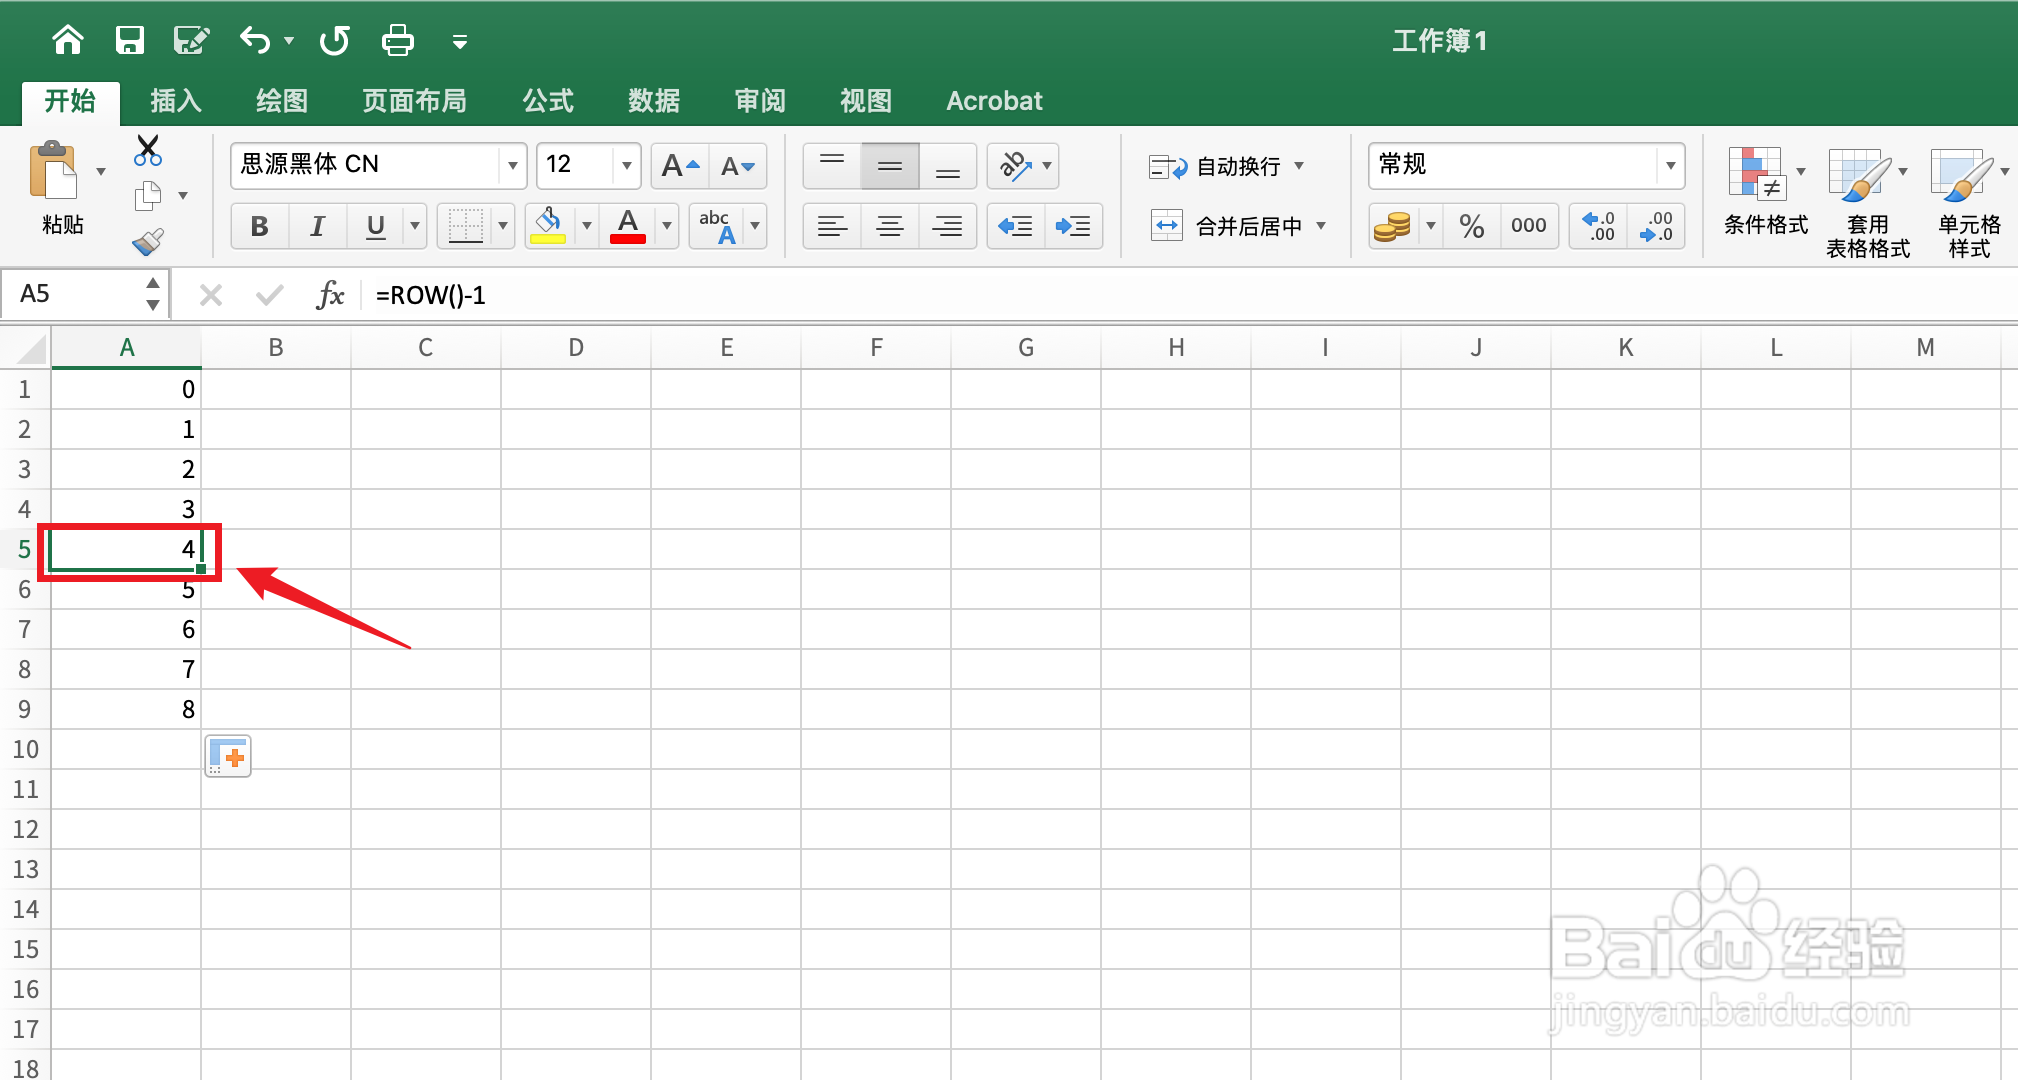Click the Auto Fill Options icon below column A
The height and width of the screenshot is (1080, 2018).
coord(228,756)
